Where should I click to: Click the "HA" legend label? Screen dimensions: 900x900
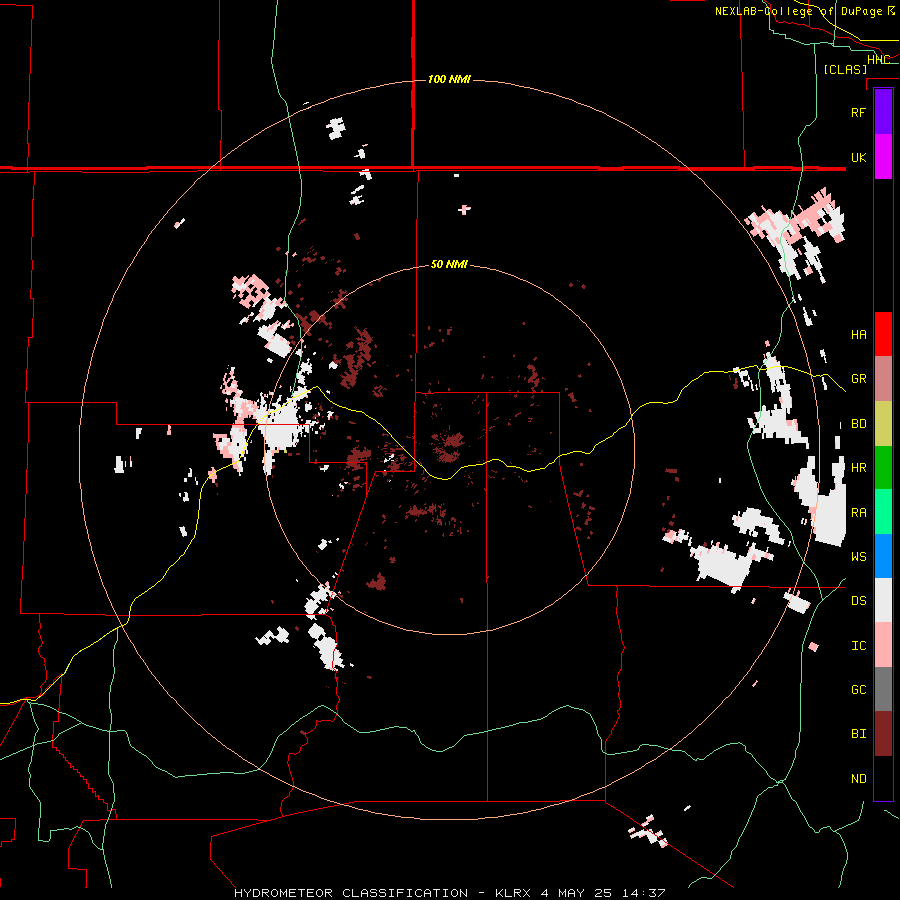(858, 335)
